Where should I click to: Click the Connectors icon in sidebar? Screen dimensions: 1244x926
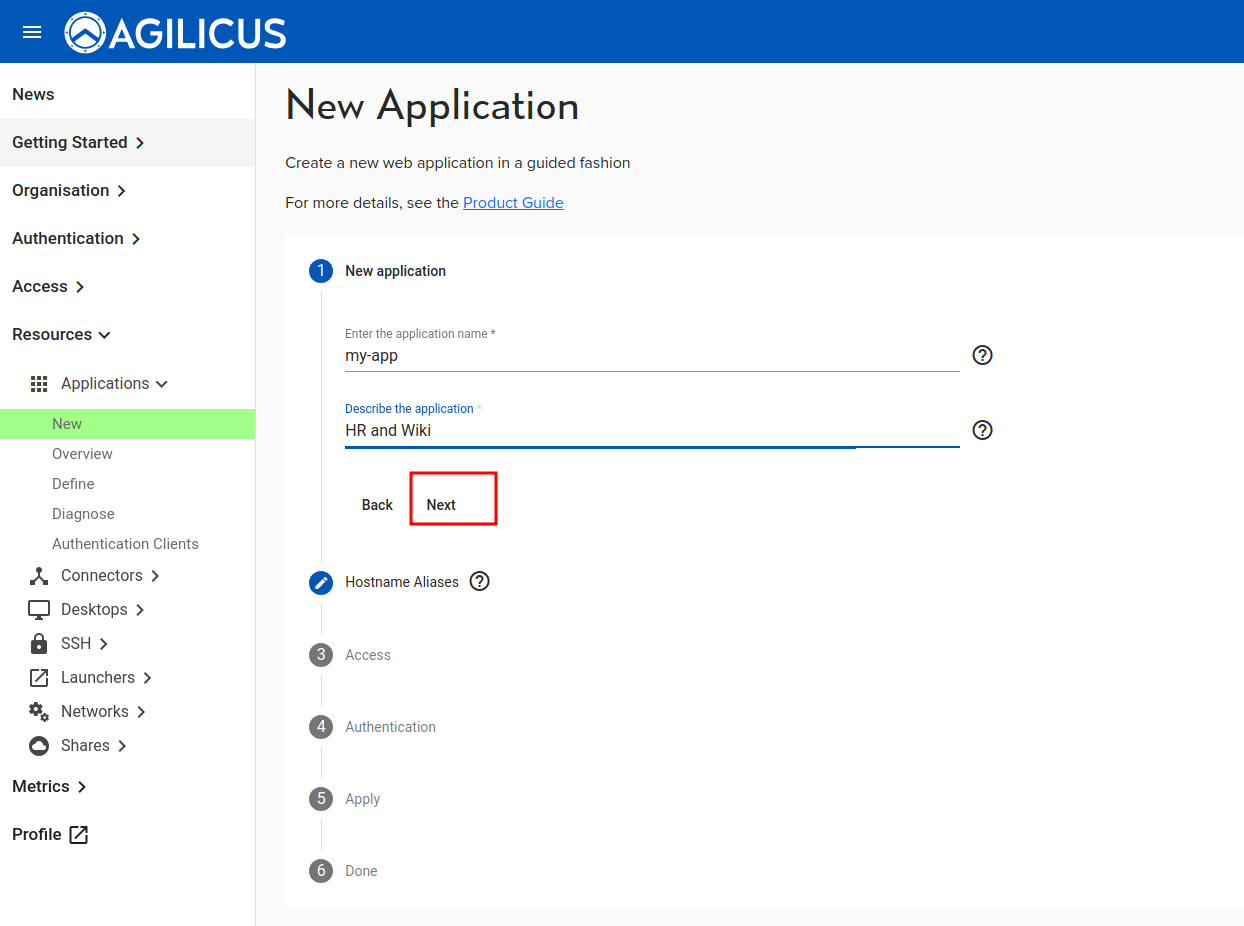point(39,576)
